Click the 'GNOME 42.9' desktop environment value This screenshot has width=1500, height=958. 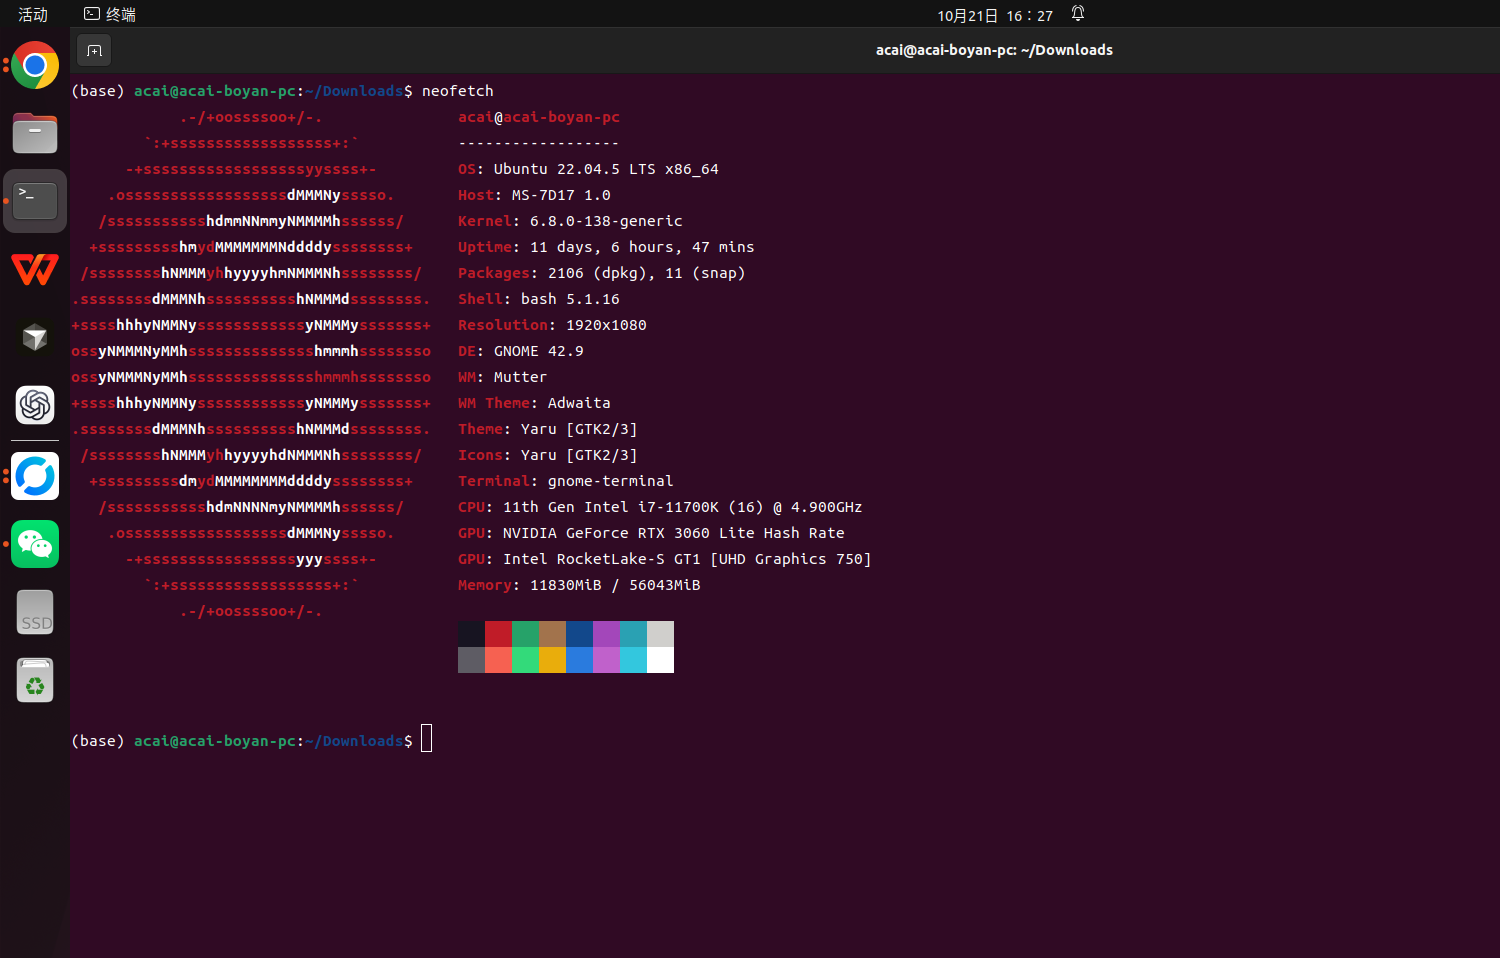(538, 351)
